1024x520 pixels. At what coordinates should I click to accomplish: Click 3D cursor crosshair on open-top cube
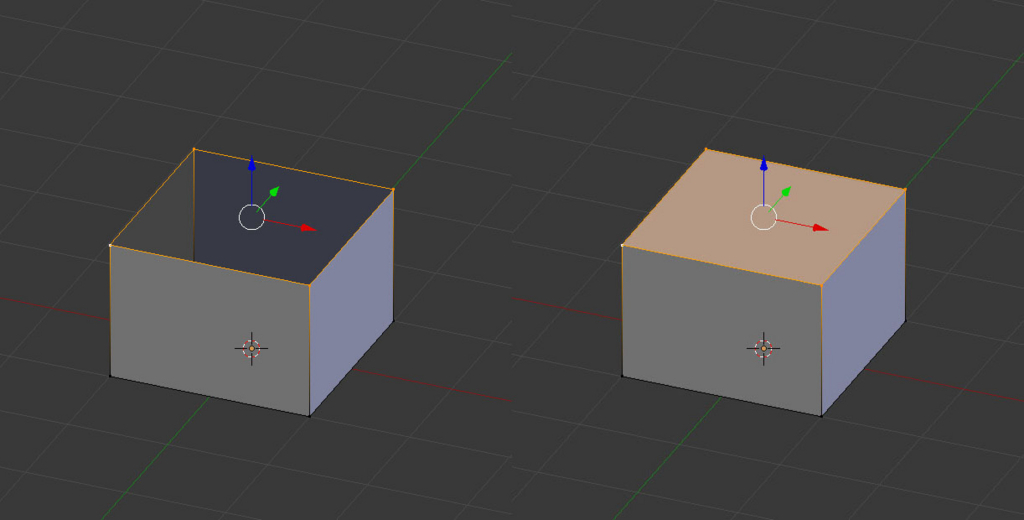251,349
